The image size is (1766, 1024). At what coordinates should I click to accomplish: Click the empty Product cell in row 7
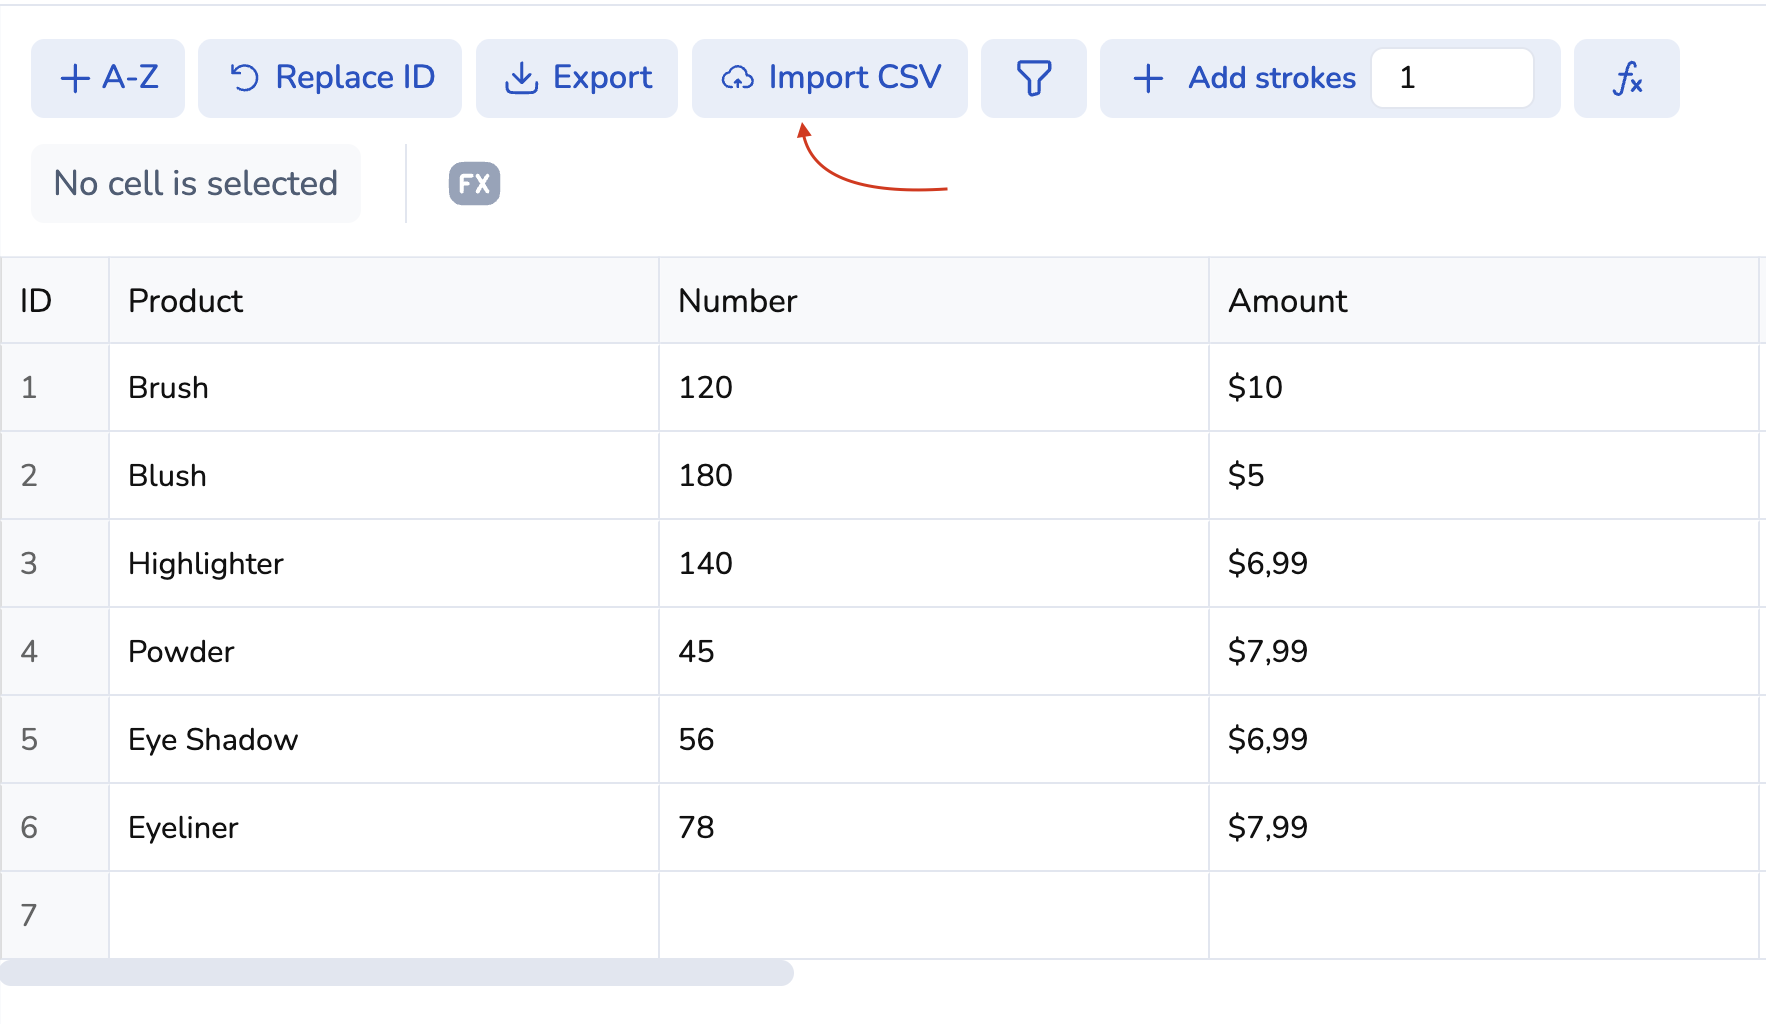coord(384,915)
